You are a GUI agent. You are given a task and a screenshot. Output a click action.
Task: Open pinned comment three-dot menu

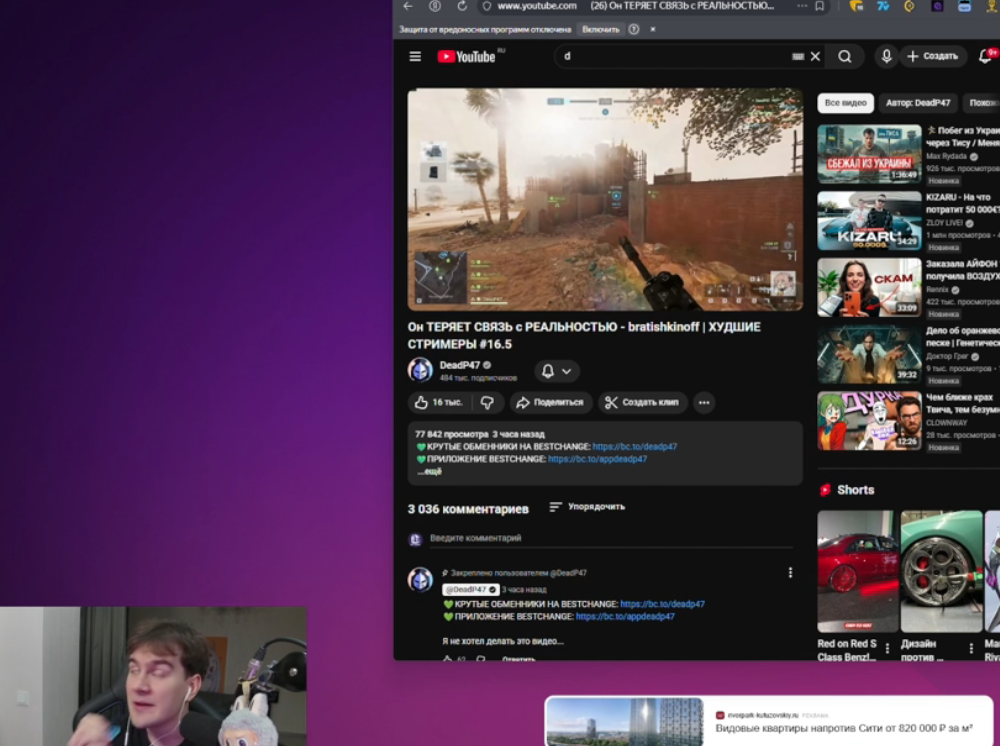(790, 573)
